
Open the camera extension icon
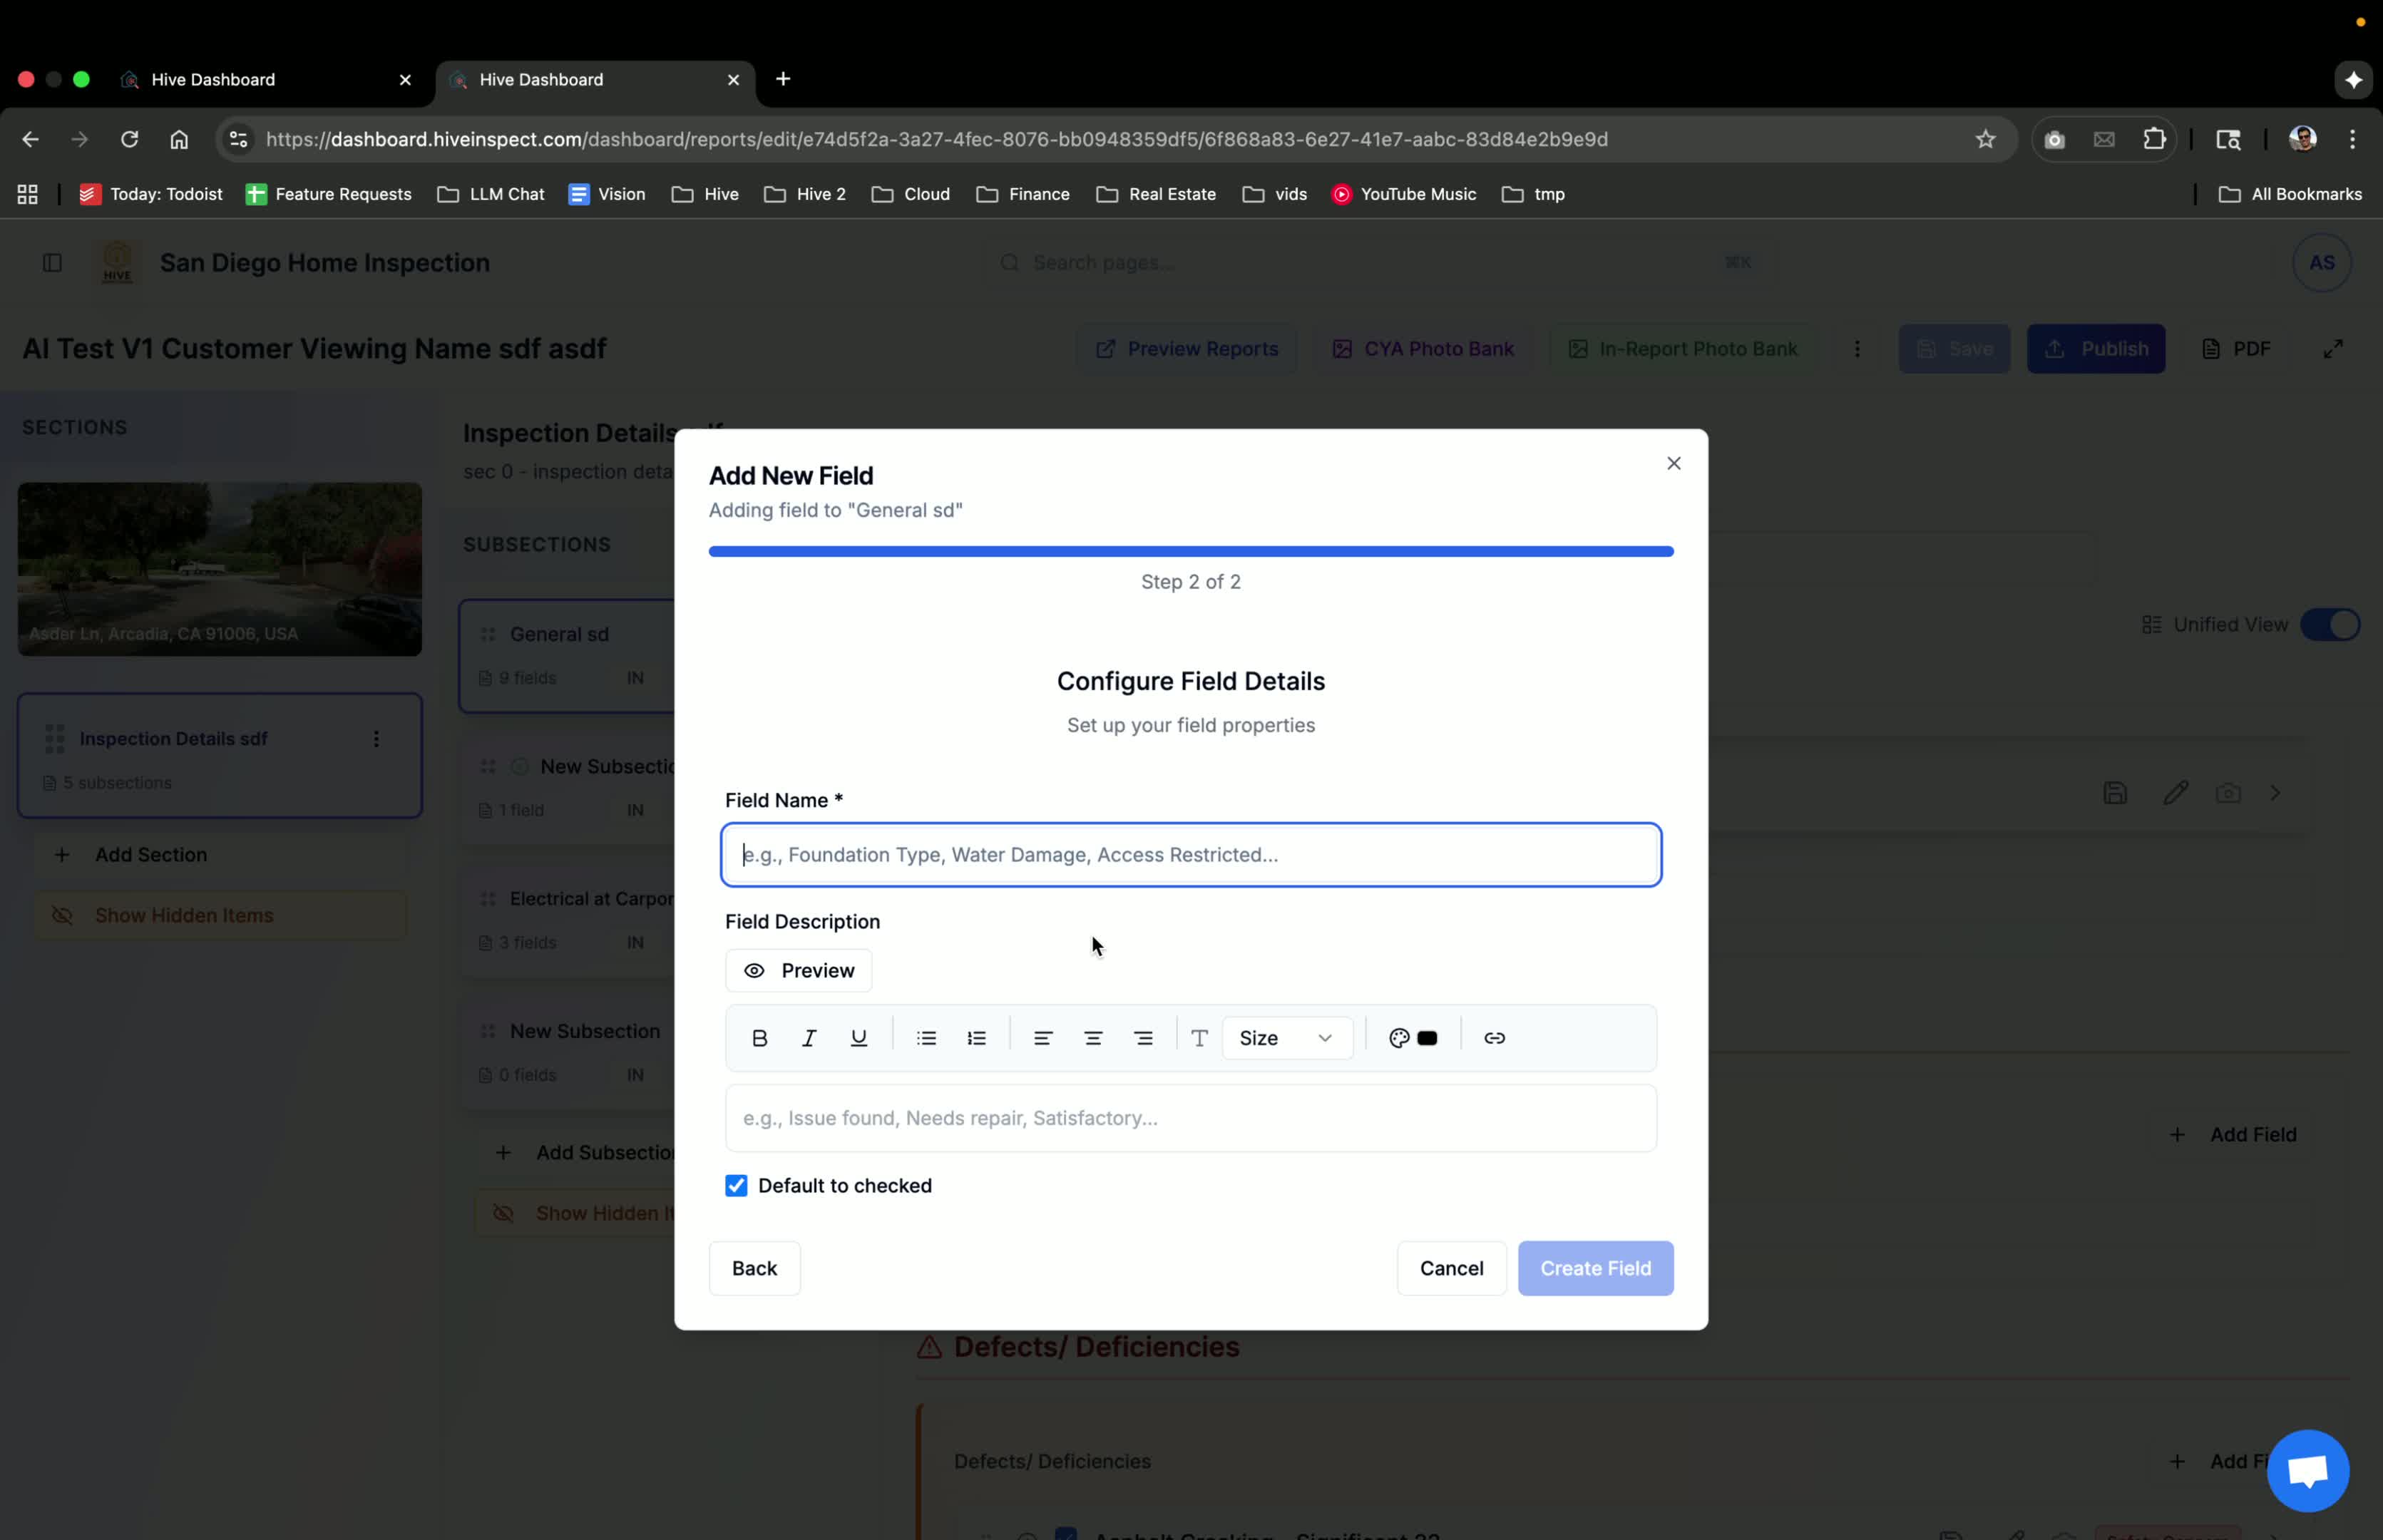click(x=2054, y=139)
